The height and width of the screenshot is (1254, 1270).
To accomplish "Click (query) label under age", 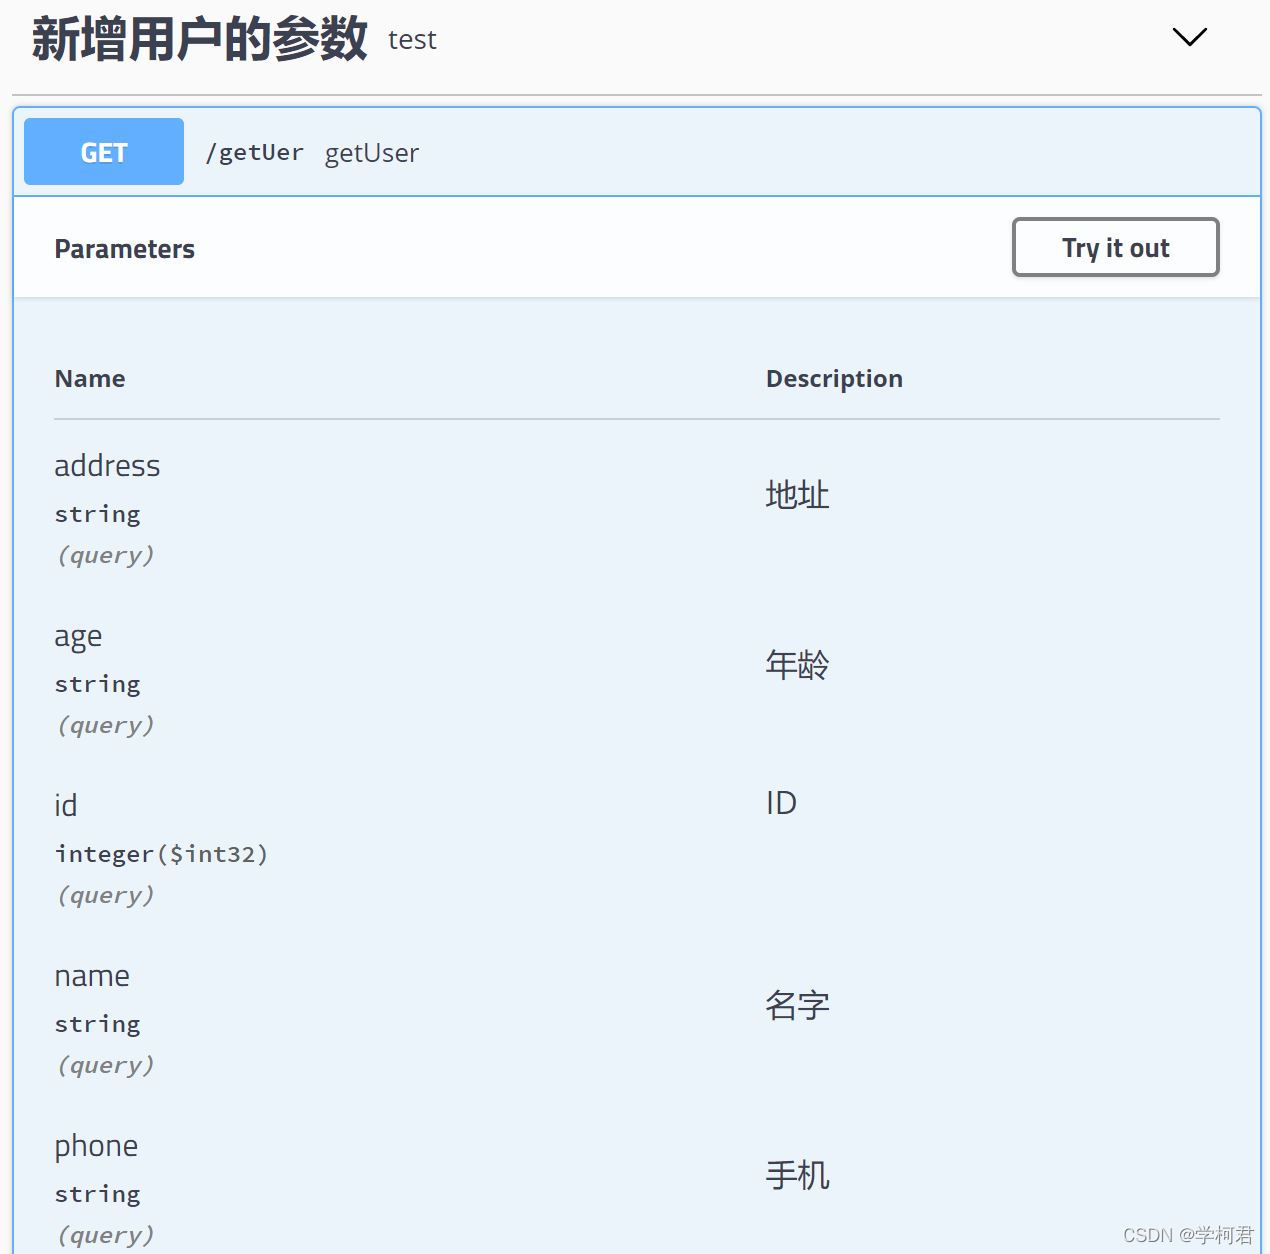I will [105, 726].
